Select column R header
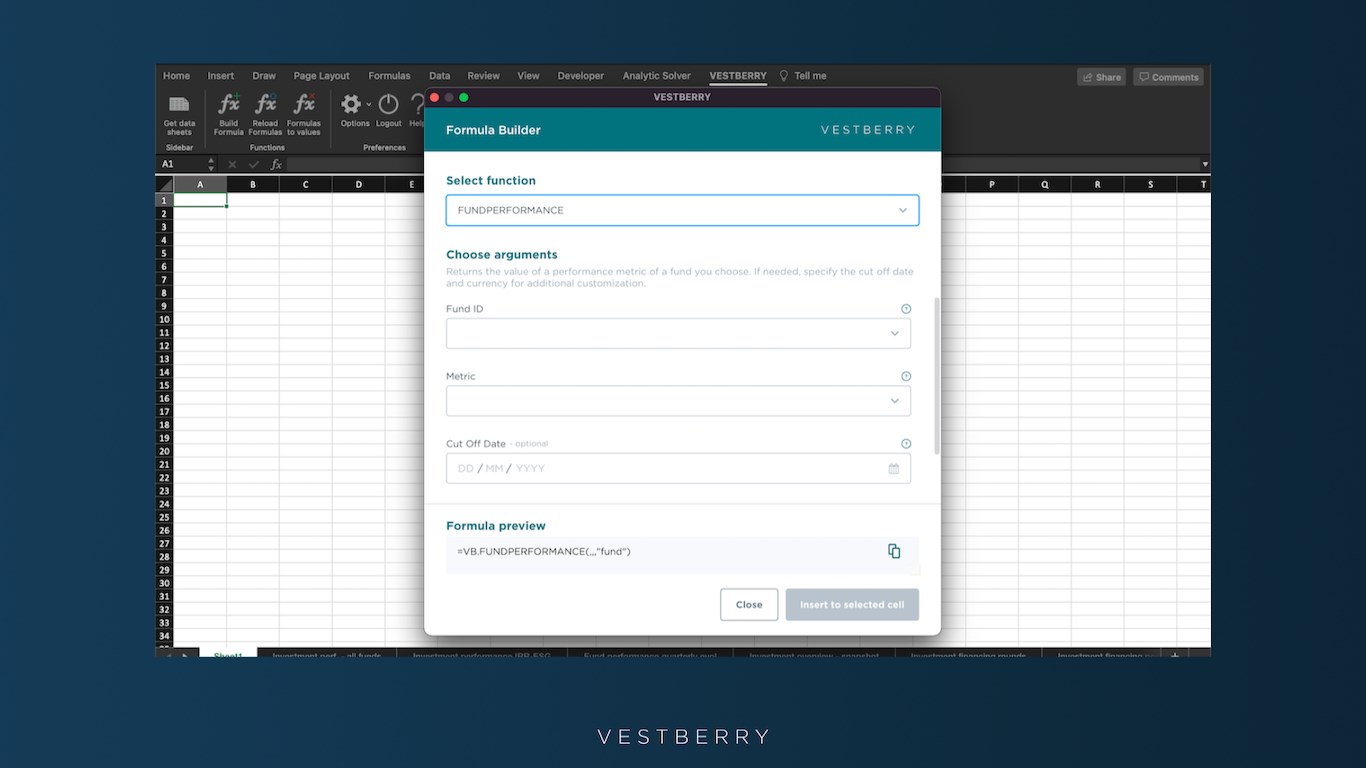The width and height of the screenshot is (1366, 768). pyautogui.click(x=1097, y=184)
